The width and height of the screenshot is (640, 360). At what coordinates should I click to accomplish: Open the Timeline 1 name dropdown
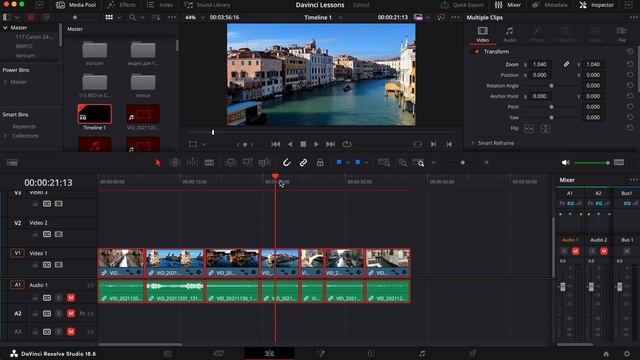tap(340, 18)
